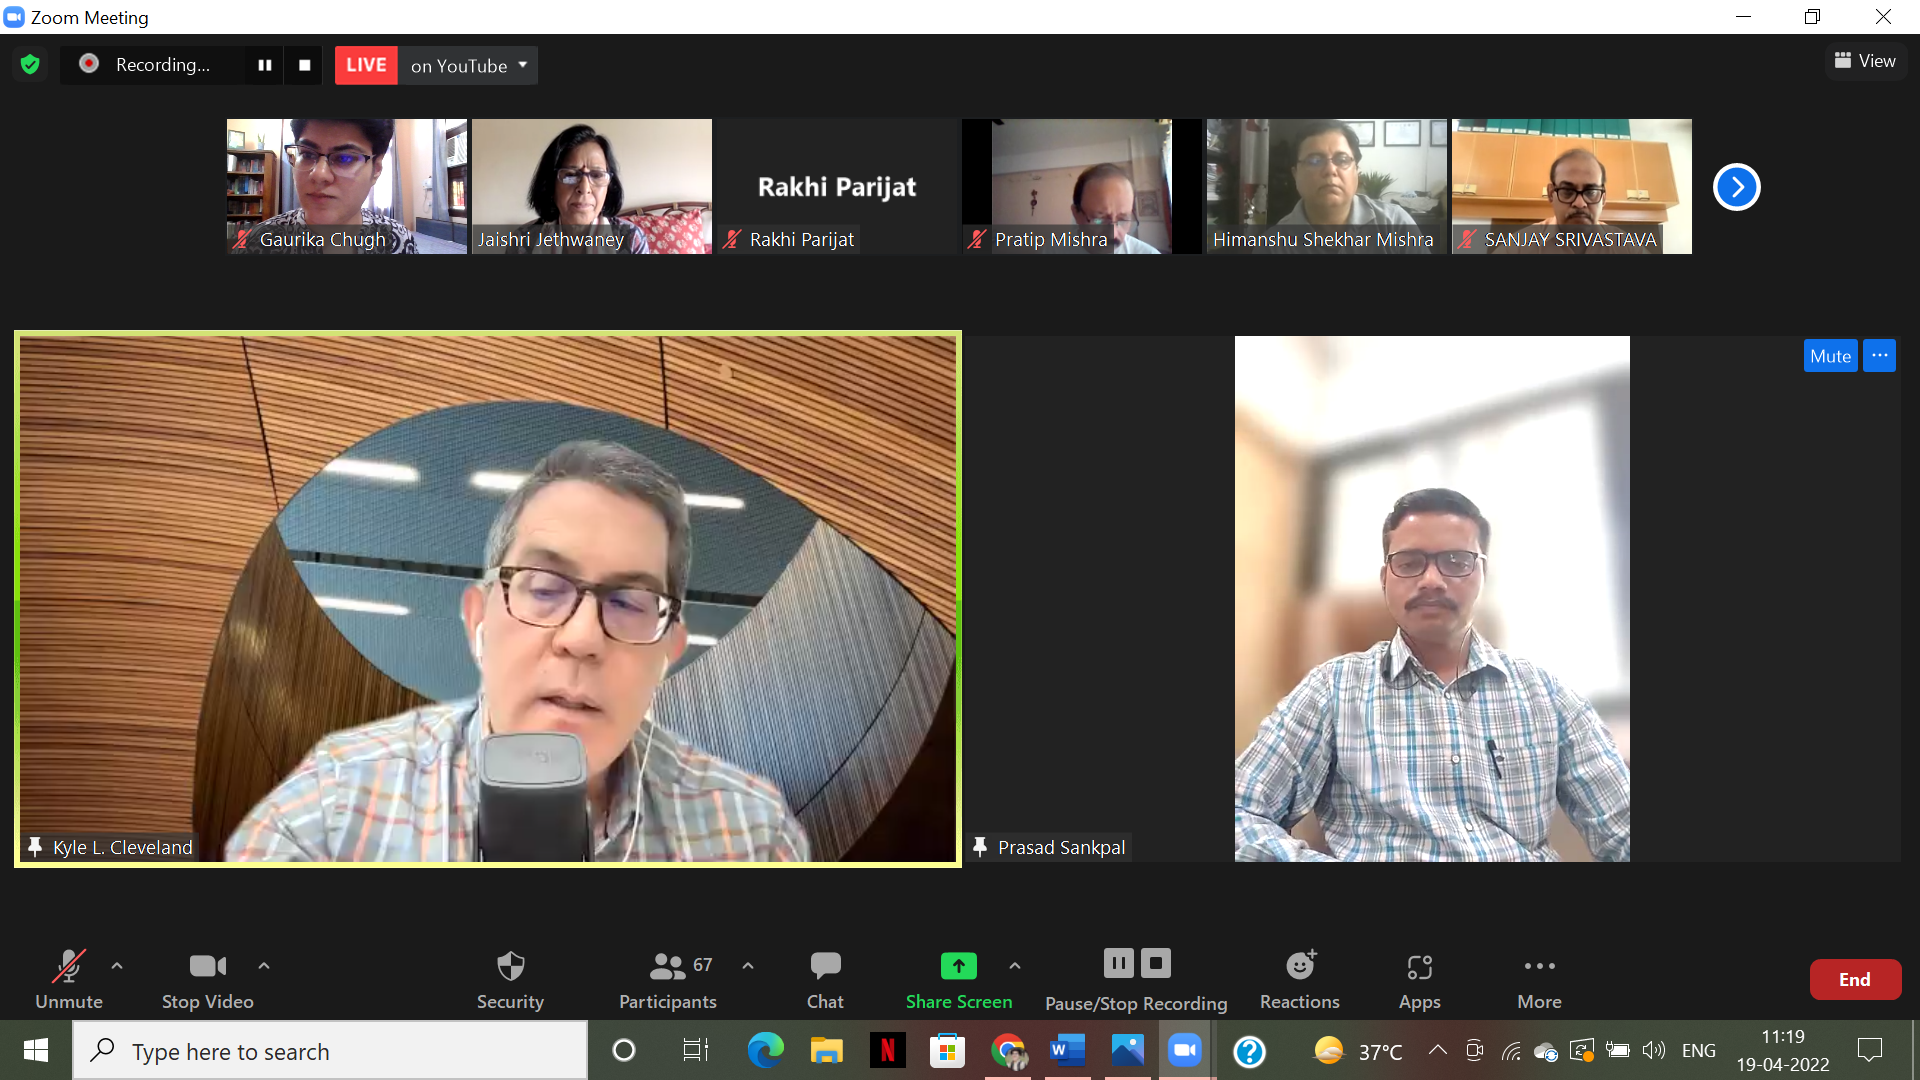Viewport: 1920px width, 1080px height.
Task: Show the next page of participant thumbnails
Action: click(1736, 187)
